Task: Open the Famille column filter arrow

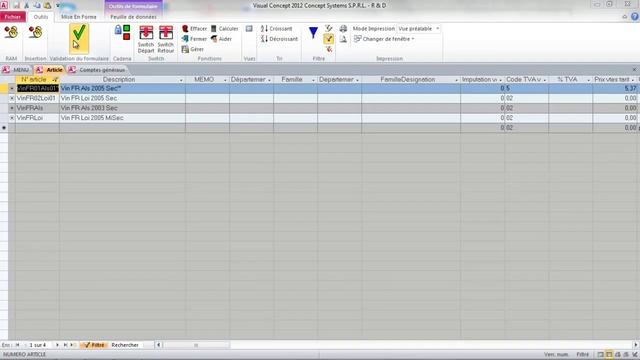Action: pos(313,80)
